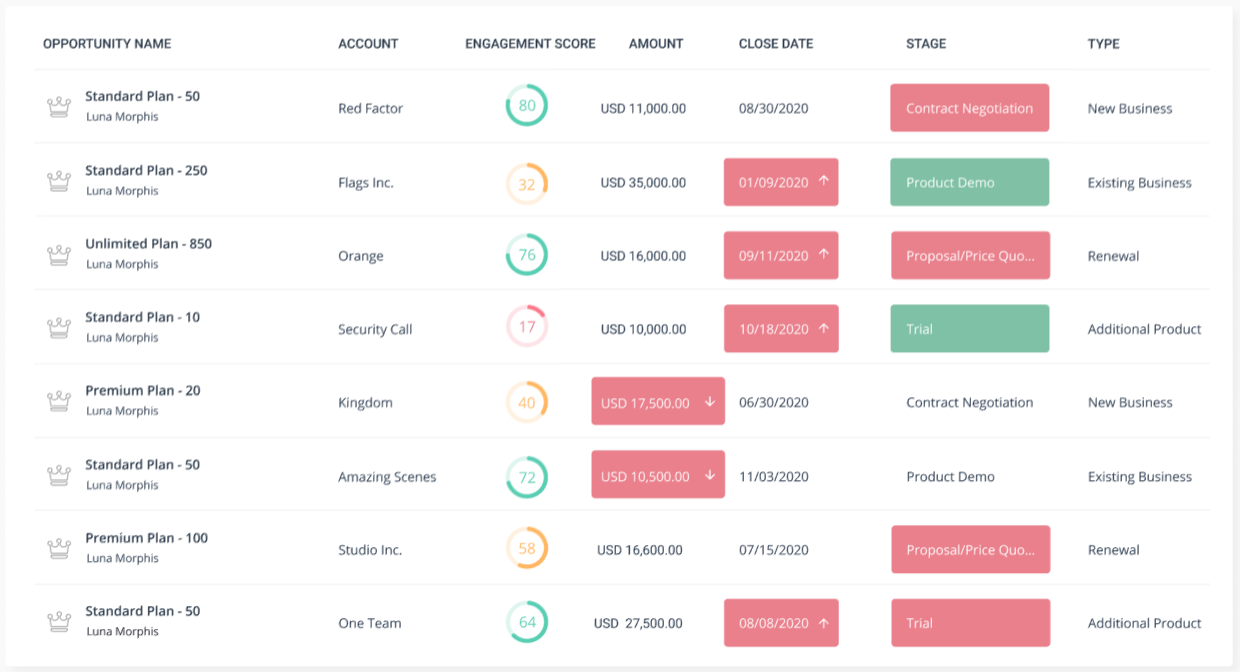Click crown icon for Red Factor opportunity
This screenshot has width=1240, height=672.
[59, 108]
